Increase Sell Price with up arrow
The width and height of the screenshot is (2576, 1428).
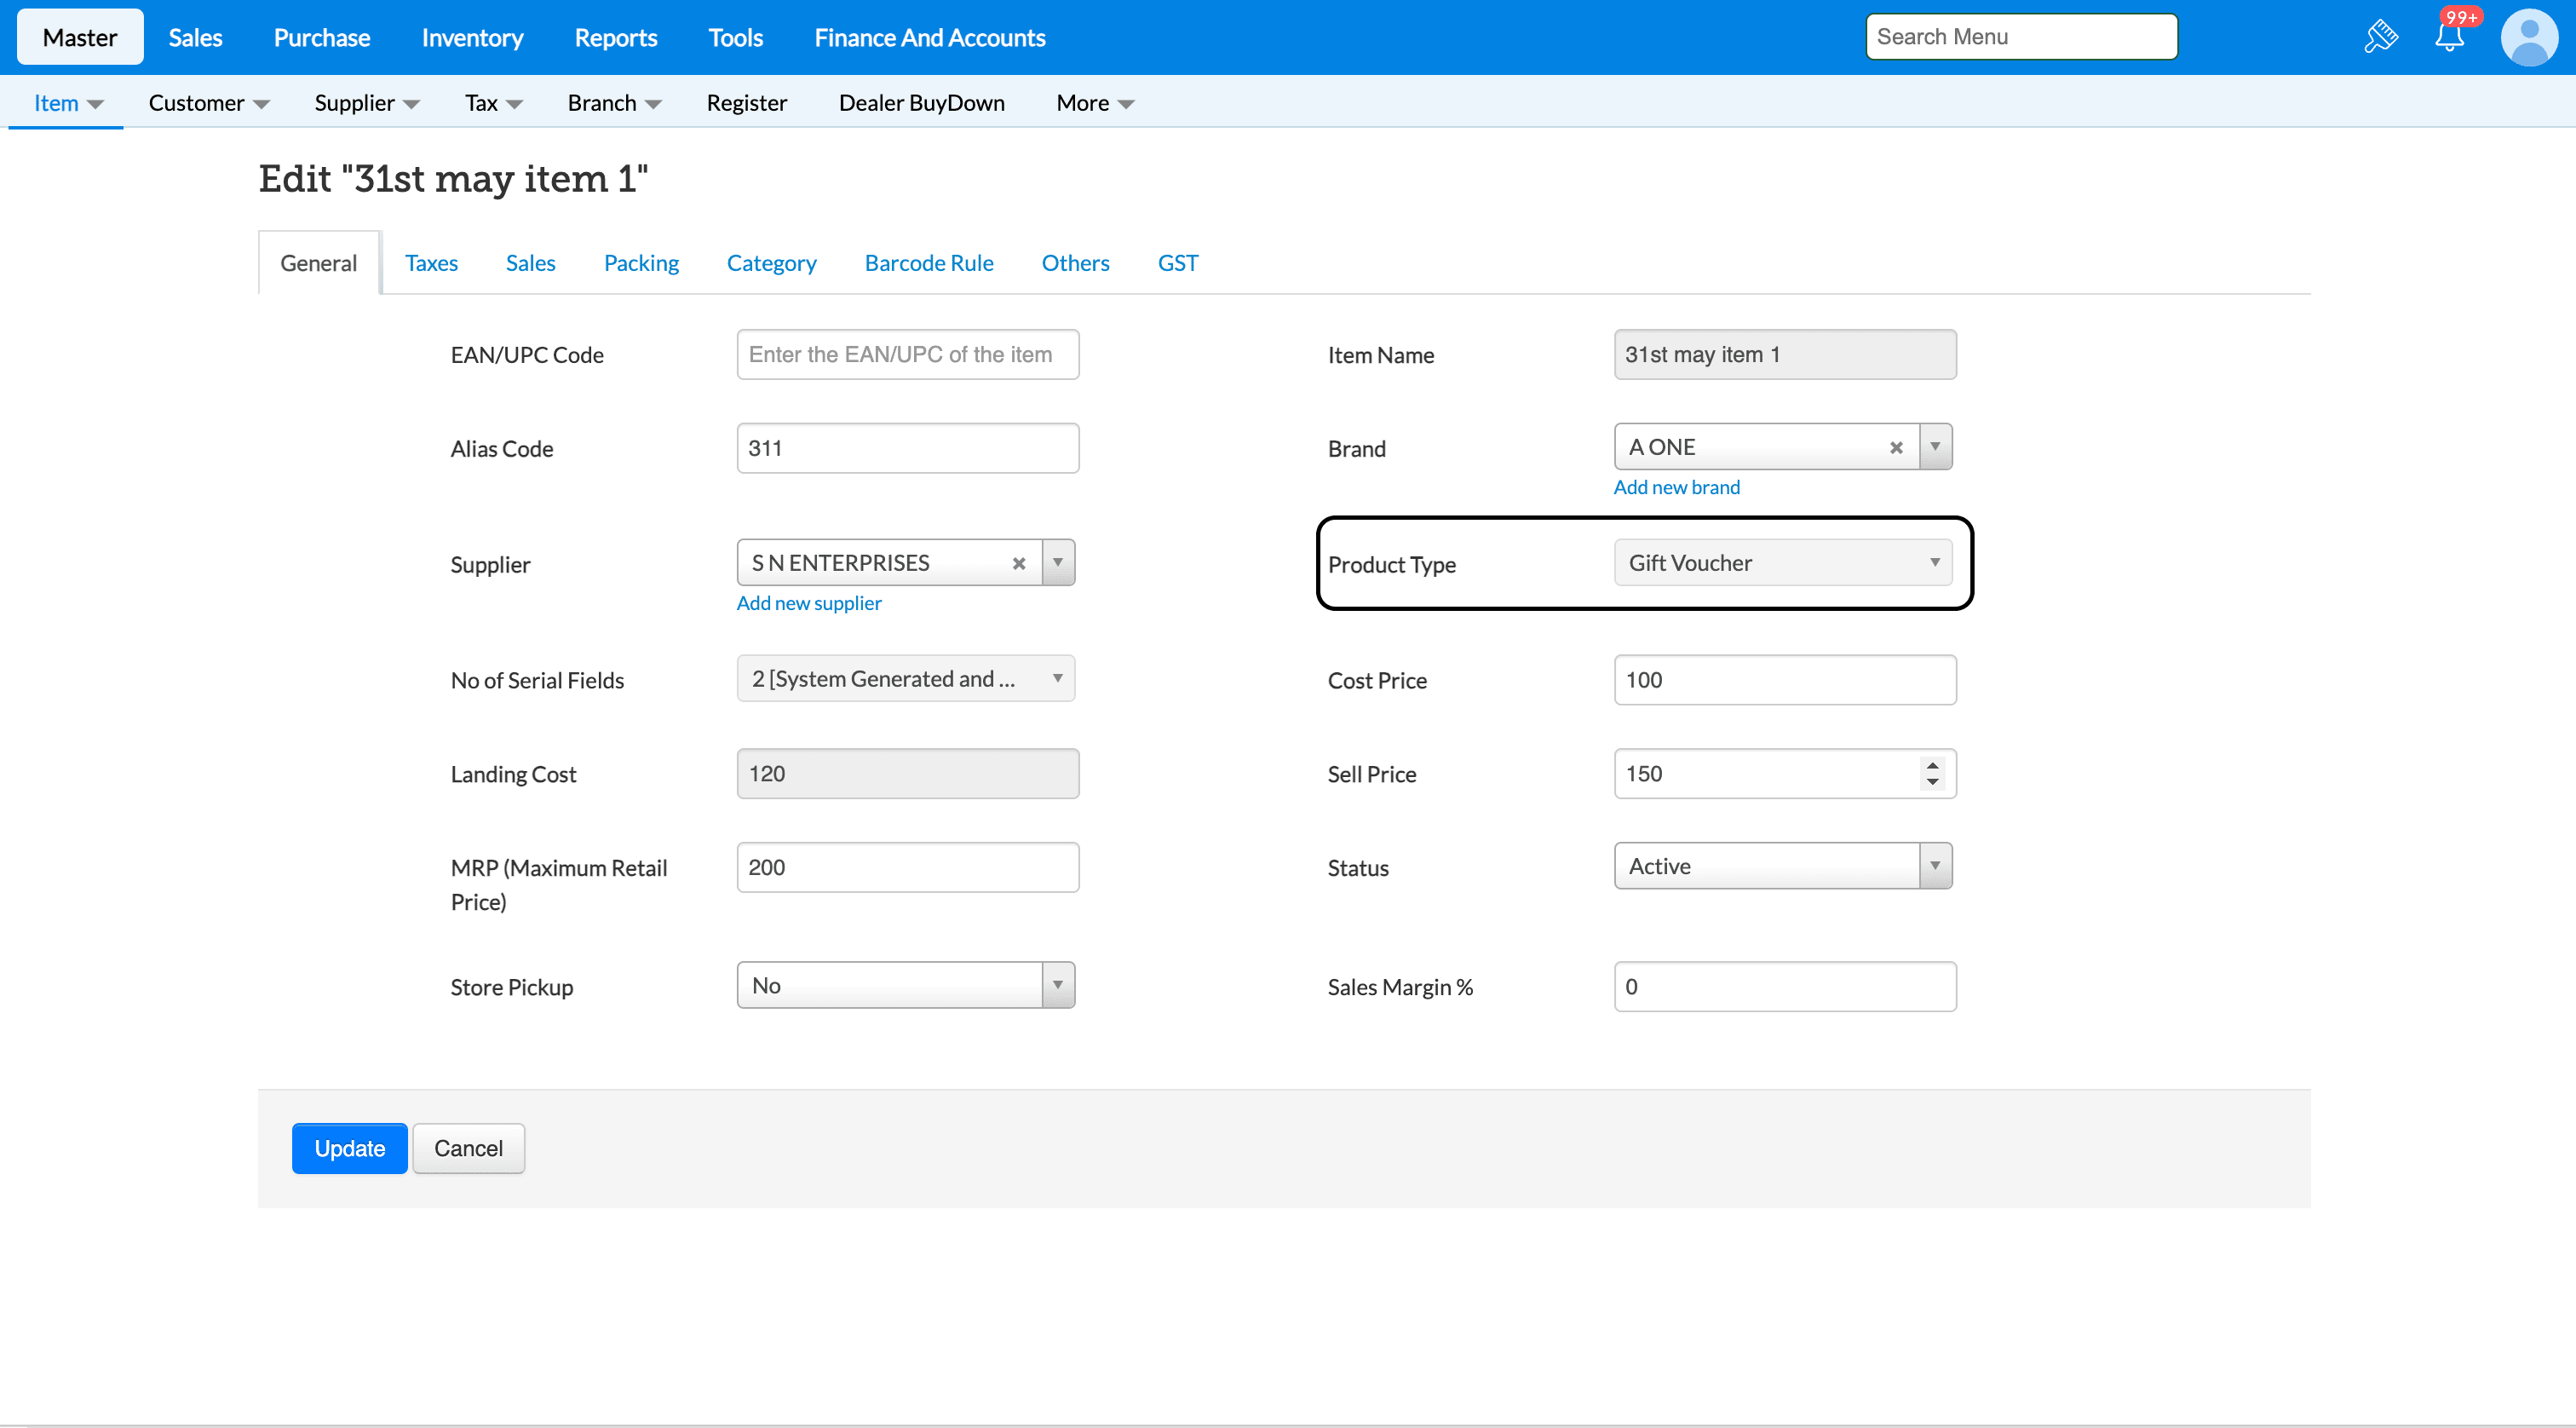1933,765
